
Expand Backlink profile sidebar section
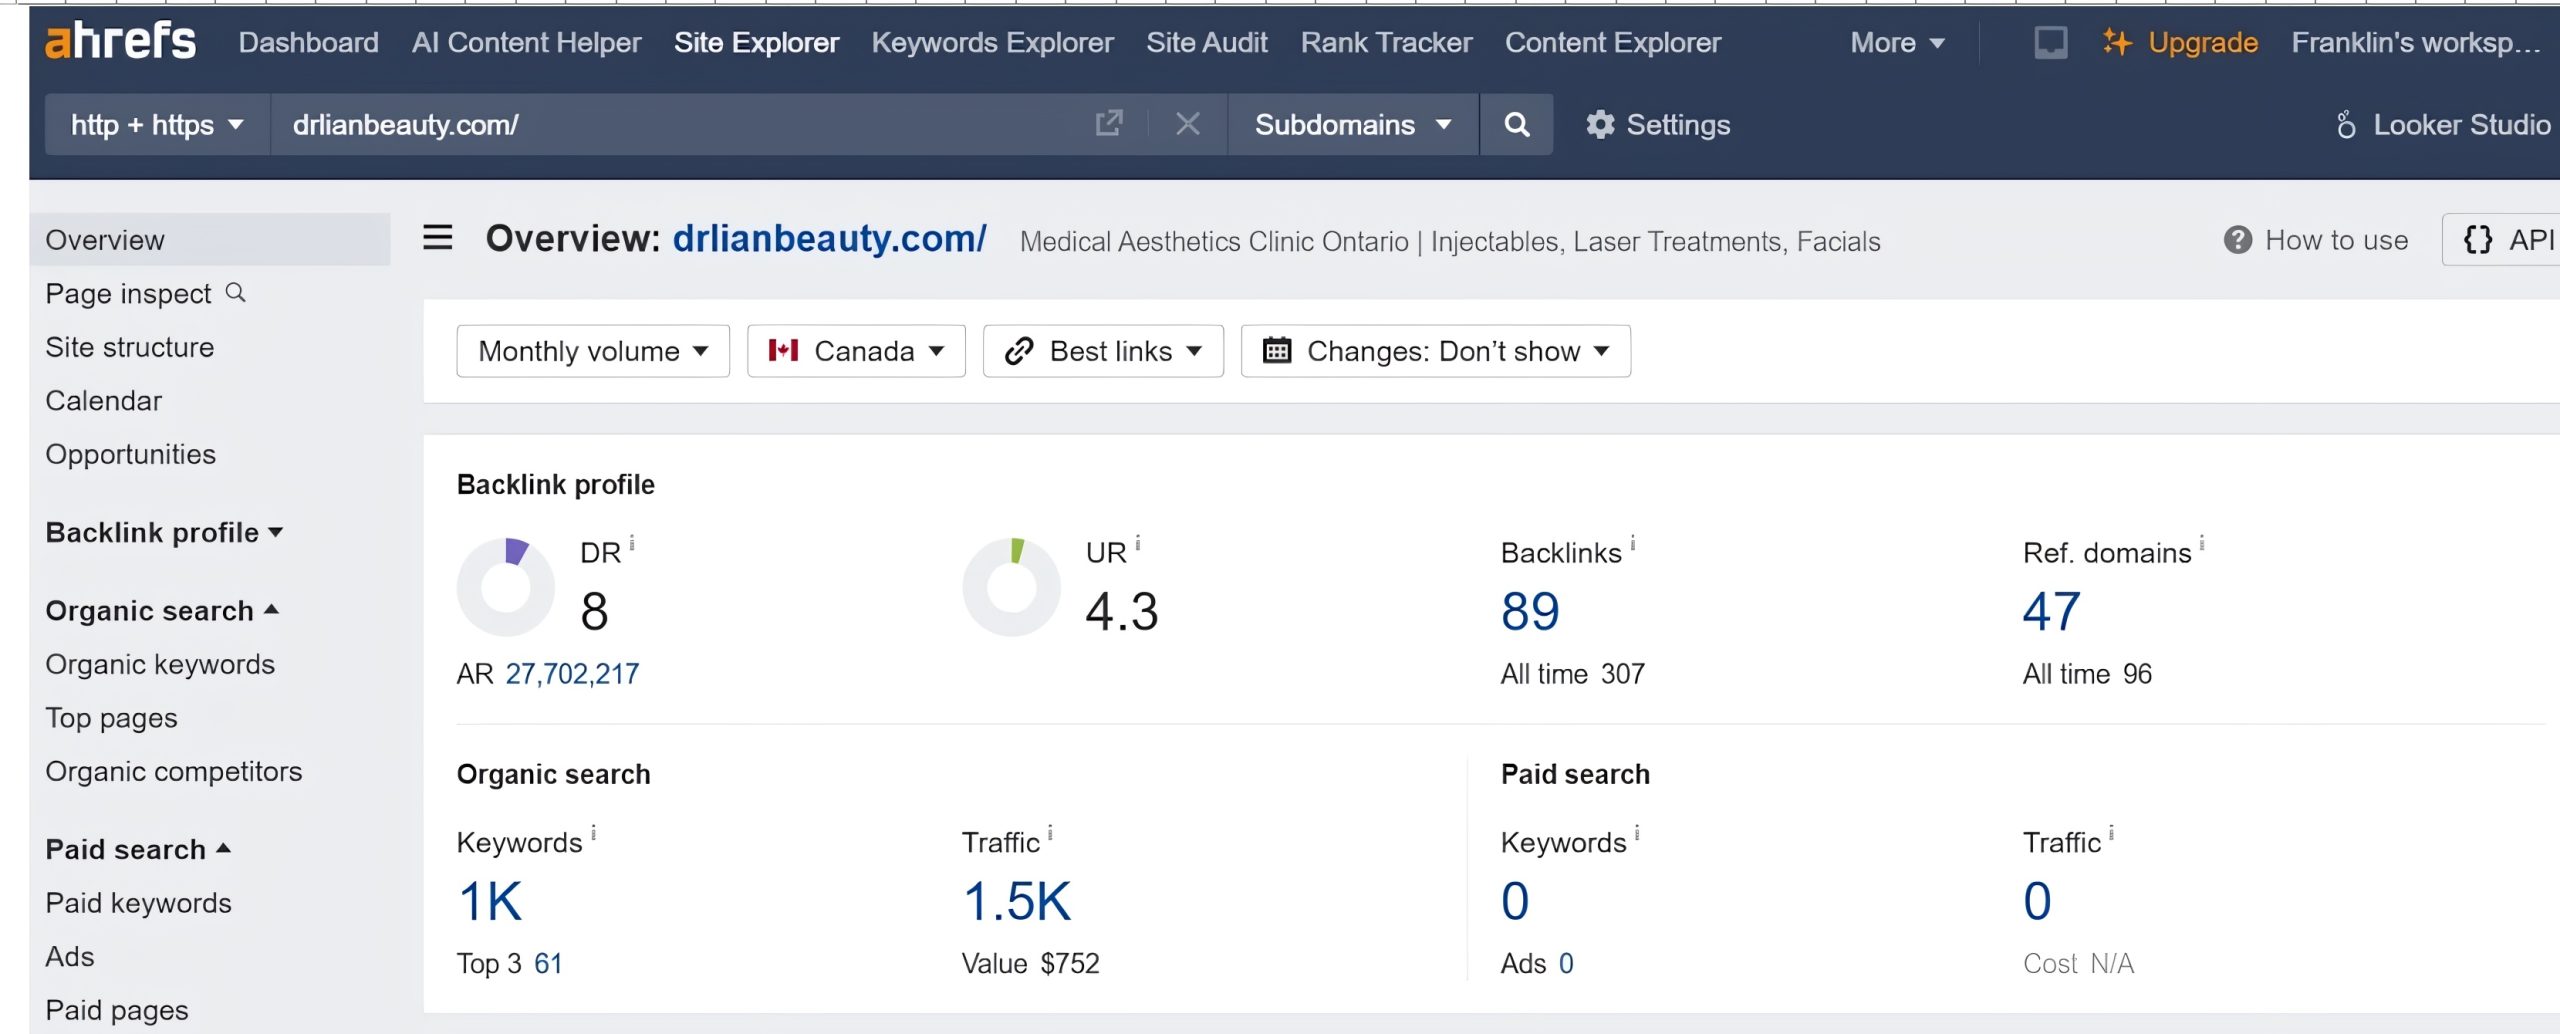[164, 532]
